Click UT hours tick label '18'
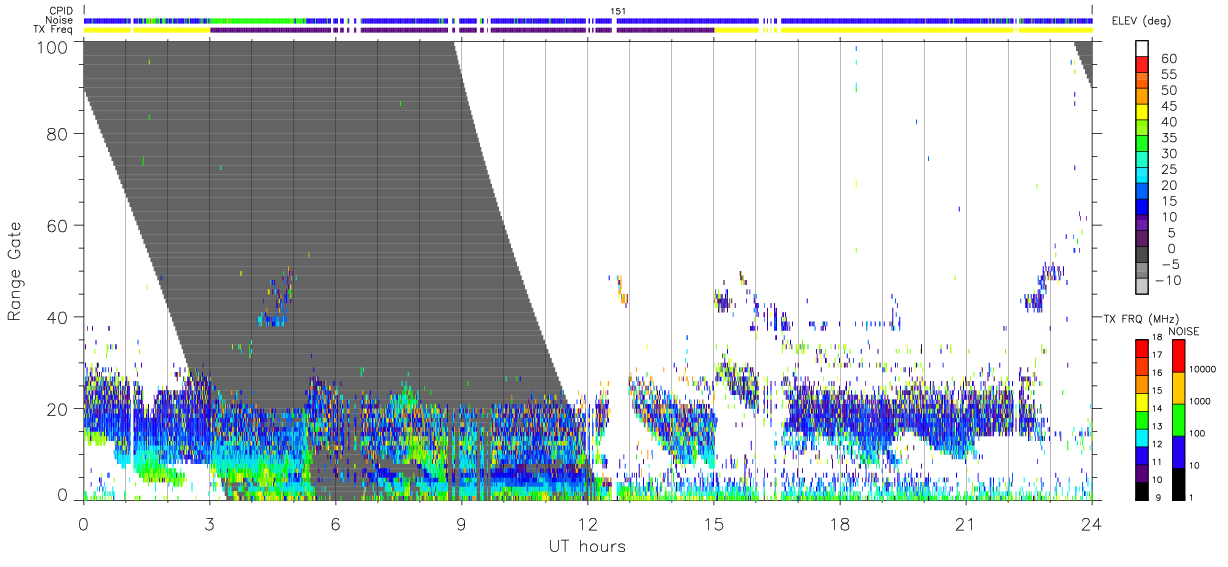 [x=839, y=524]
